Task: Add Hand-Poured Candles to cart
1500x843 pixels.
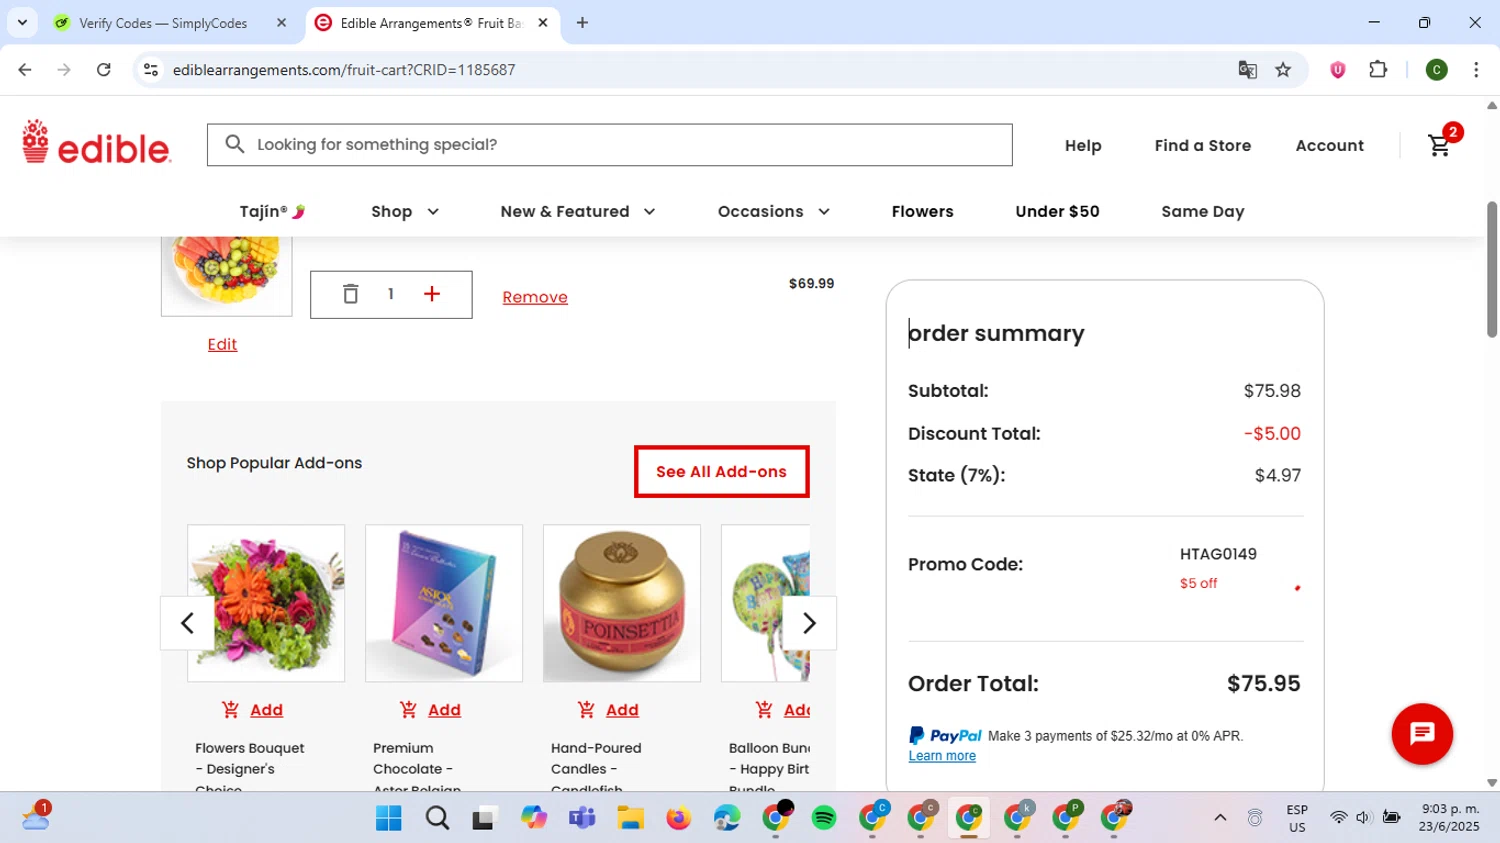Action: (622, 710)
